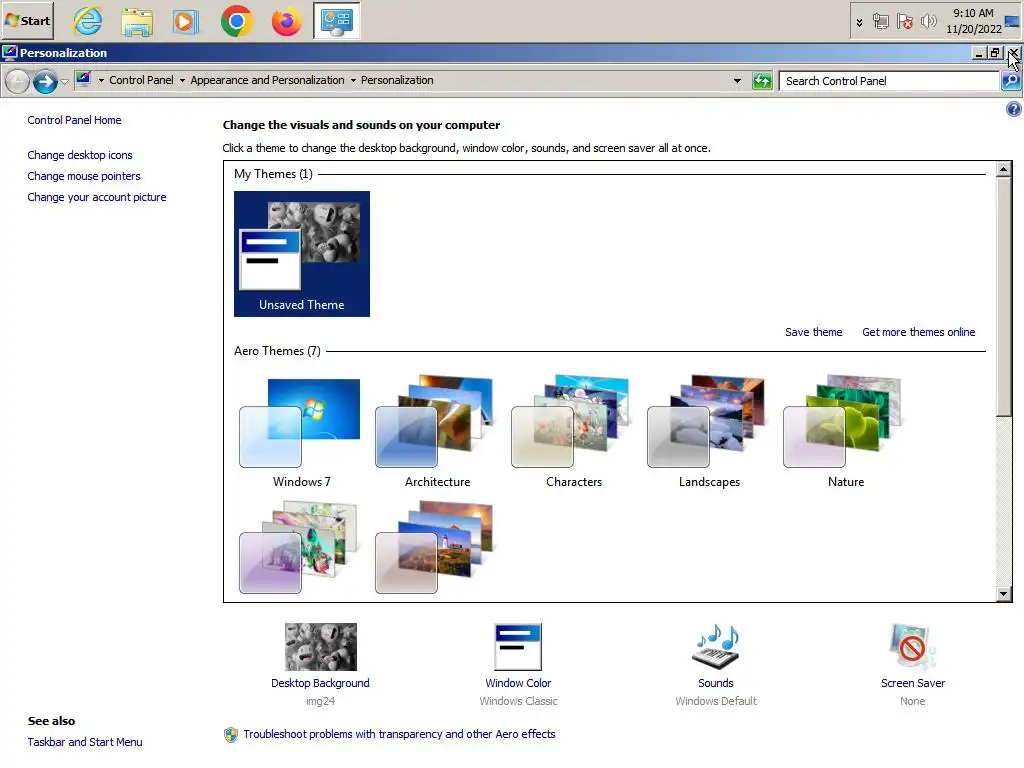Apply the Windows 7 theme
The height and width of the screenshot is (768, 1024).
[x=301, y=431]
